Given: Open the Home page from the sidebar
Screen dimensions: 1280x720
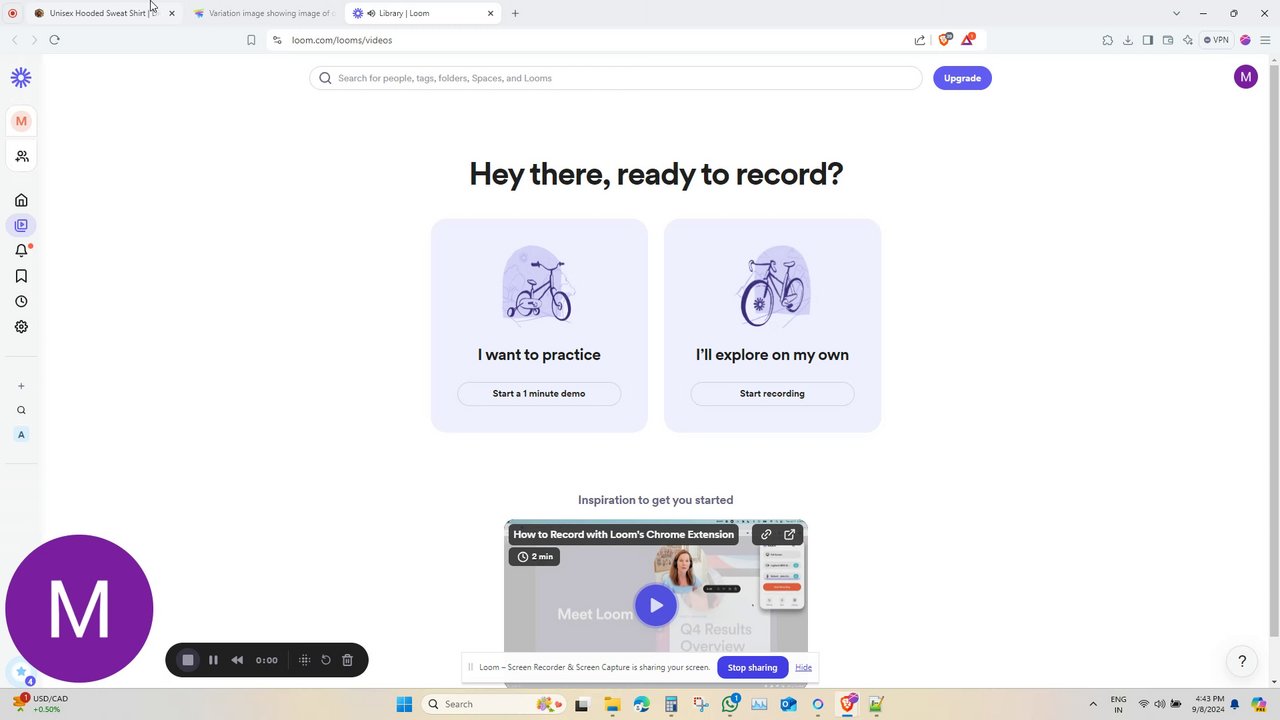Looking at the screenshot, I should pyautogui.click(x=21, y=200).
